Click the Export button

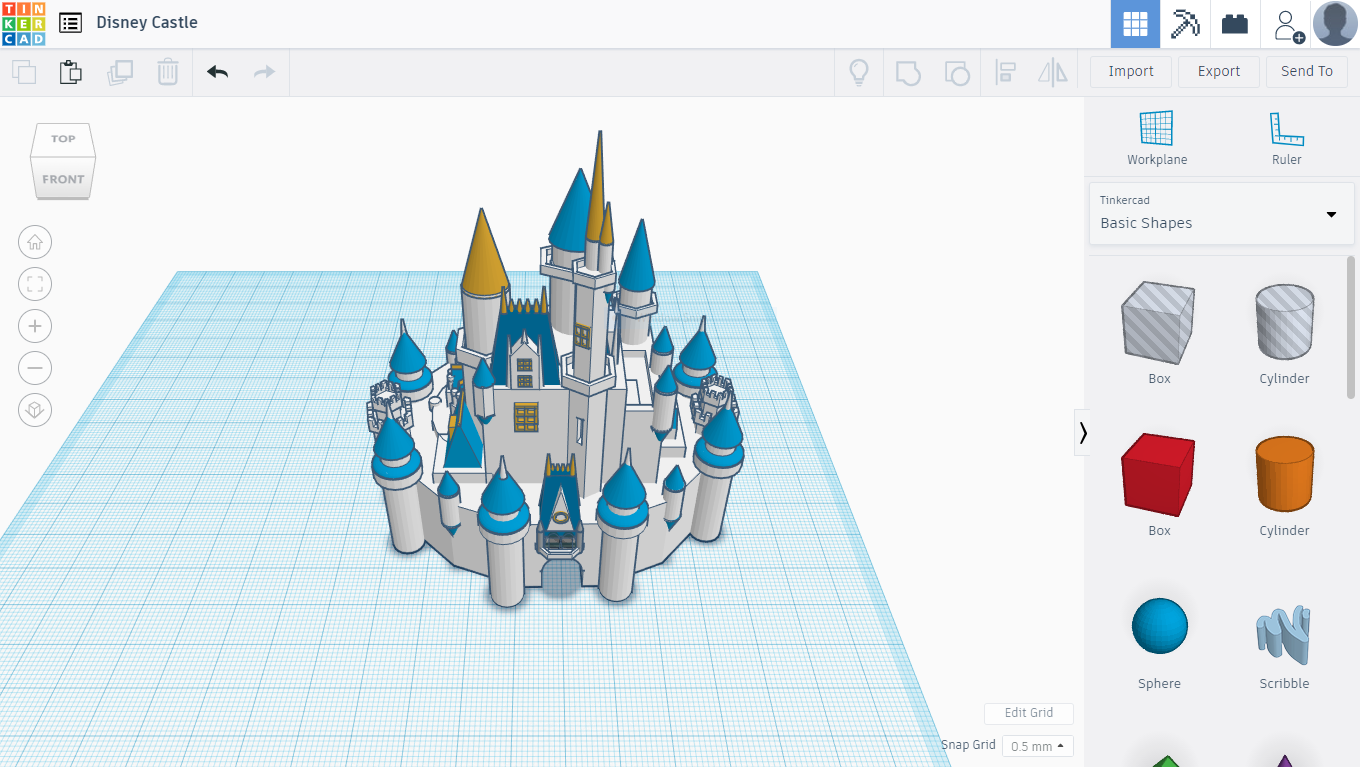[x=1219, y=71]
